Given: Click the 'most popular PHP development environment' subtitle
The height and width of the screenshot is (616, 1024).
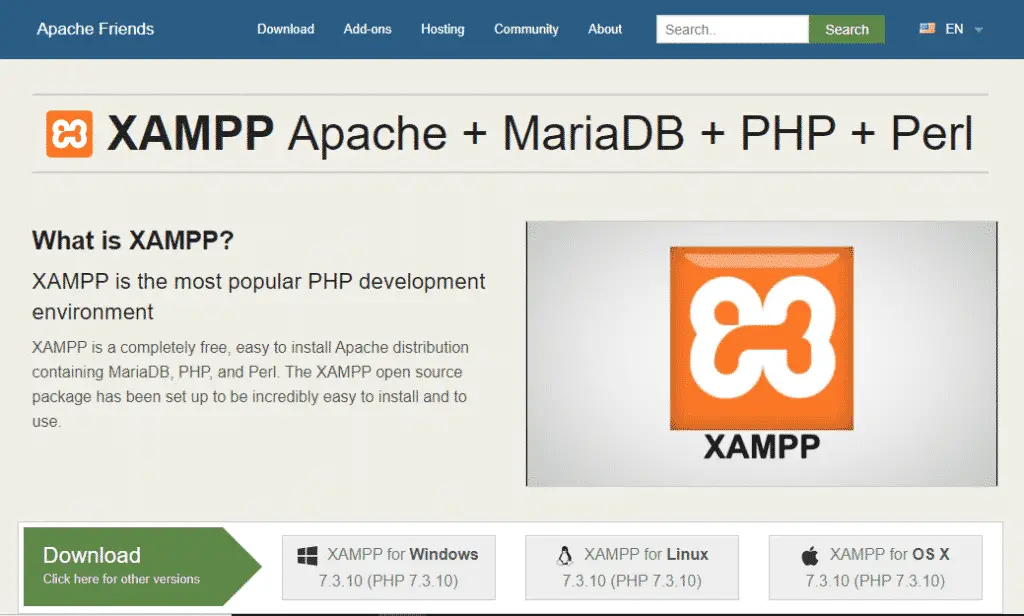Looking at the screenshot, I should [259, 297].
